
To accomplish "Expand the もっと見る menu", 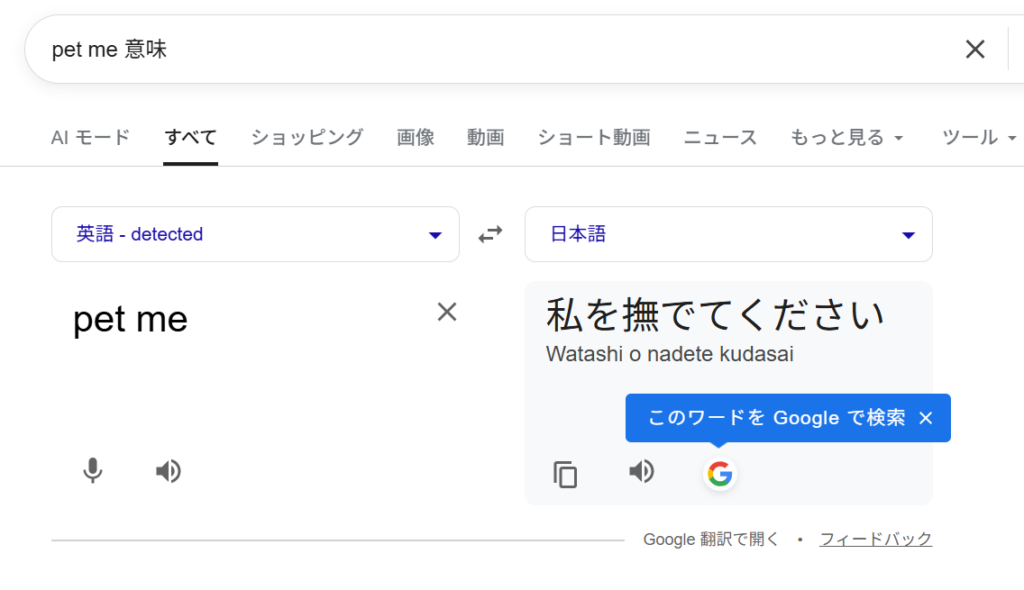I will pyautogui.click(x=846, y=138).
